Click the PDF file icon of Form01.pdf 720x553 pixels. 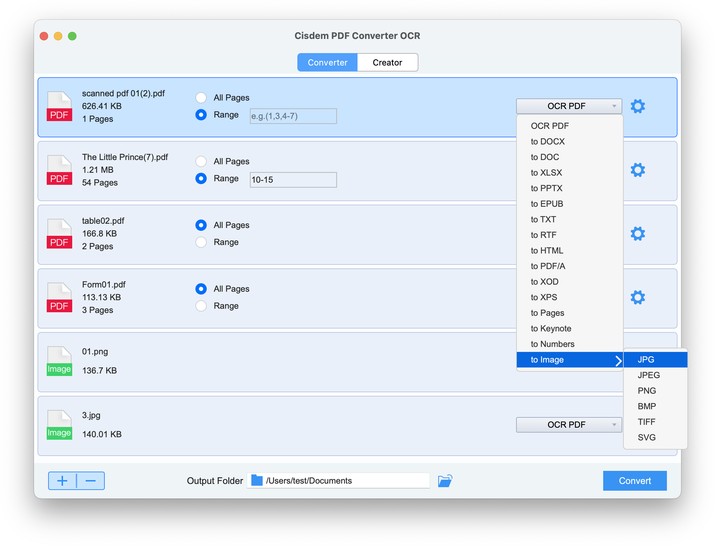[59, 299]
